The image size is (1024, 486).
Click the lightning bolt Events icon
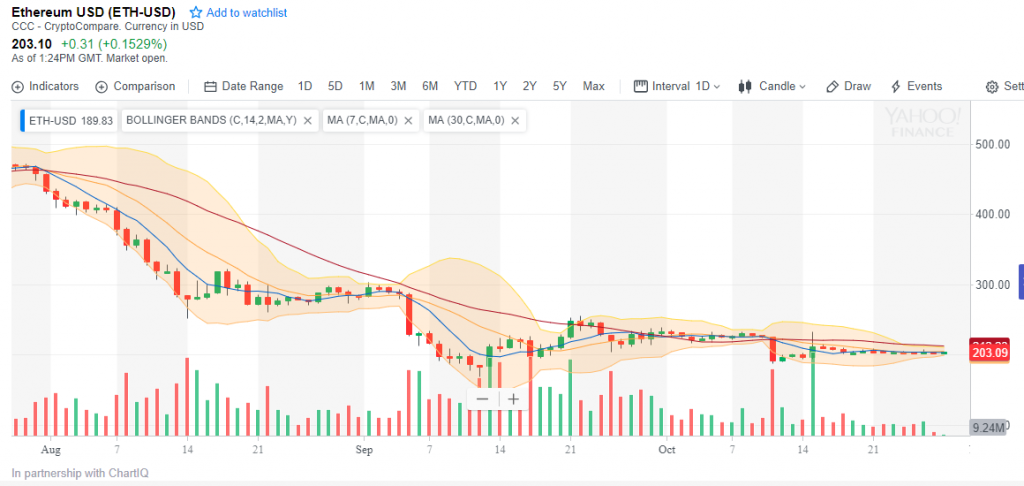click(896, 87)
